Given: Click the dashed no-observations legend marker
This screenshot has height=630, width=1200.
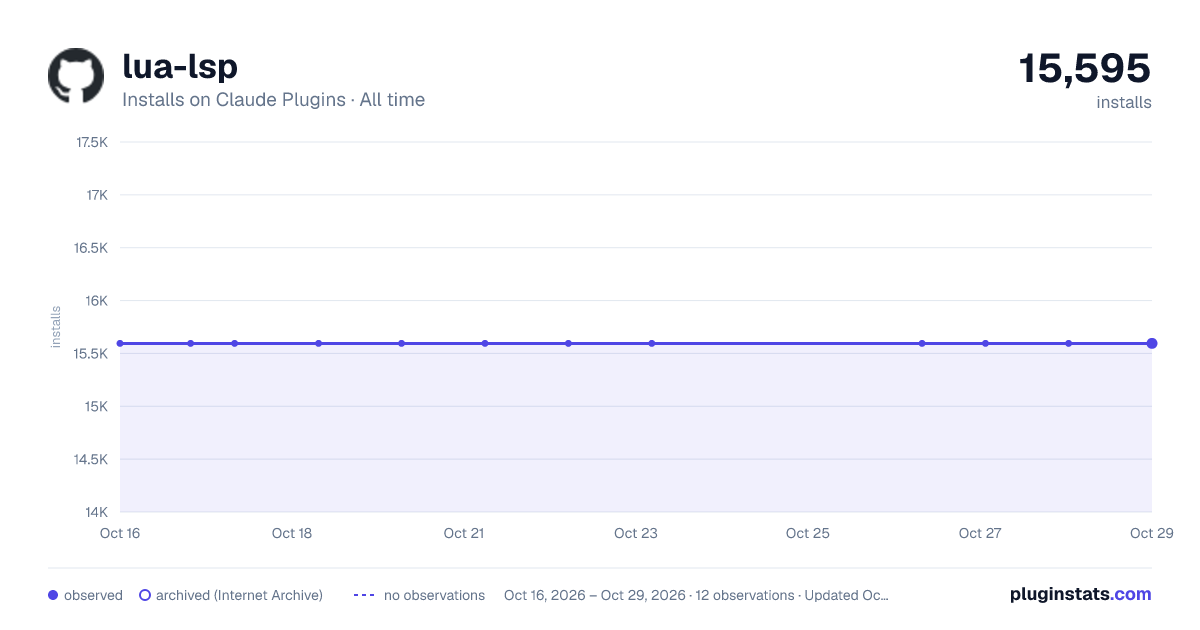Looking at the screenshot, I should coord(364,595).
